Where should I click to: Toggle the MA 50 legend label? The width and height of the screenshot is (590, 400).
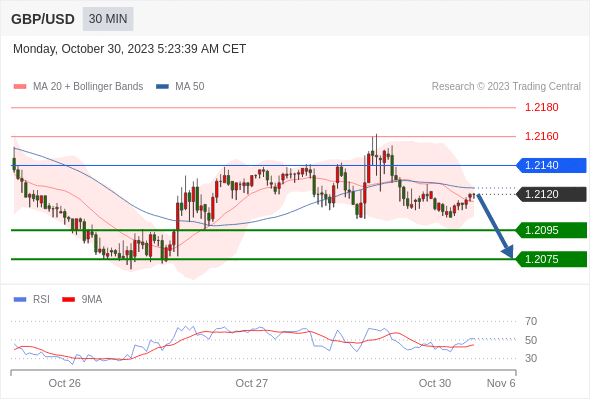pos(190,87)
